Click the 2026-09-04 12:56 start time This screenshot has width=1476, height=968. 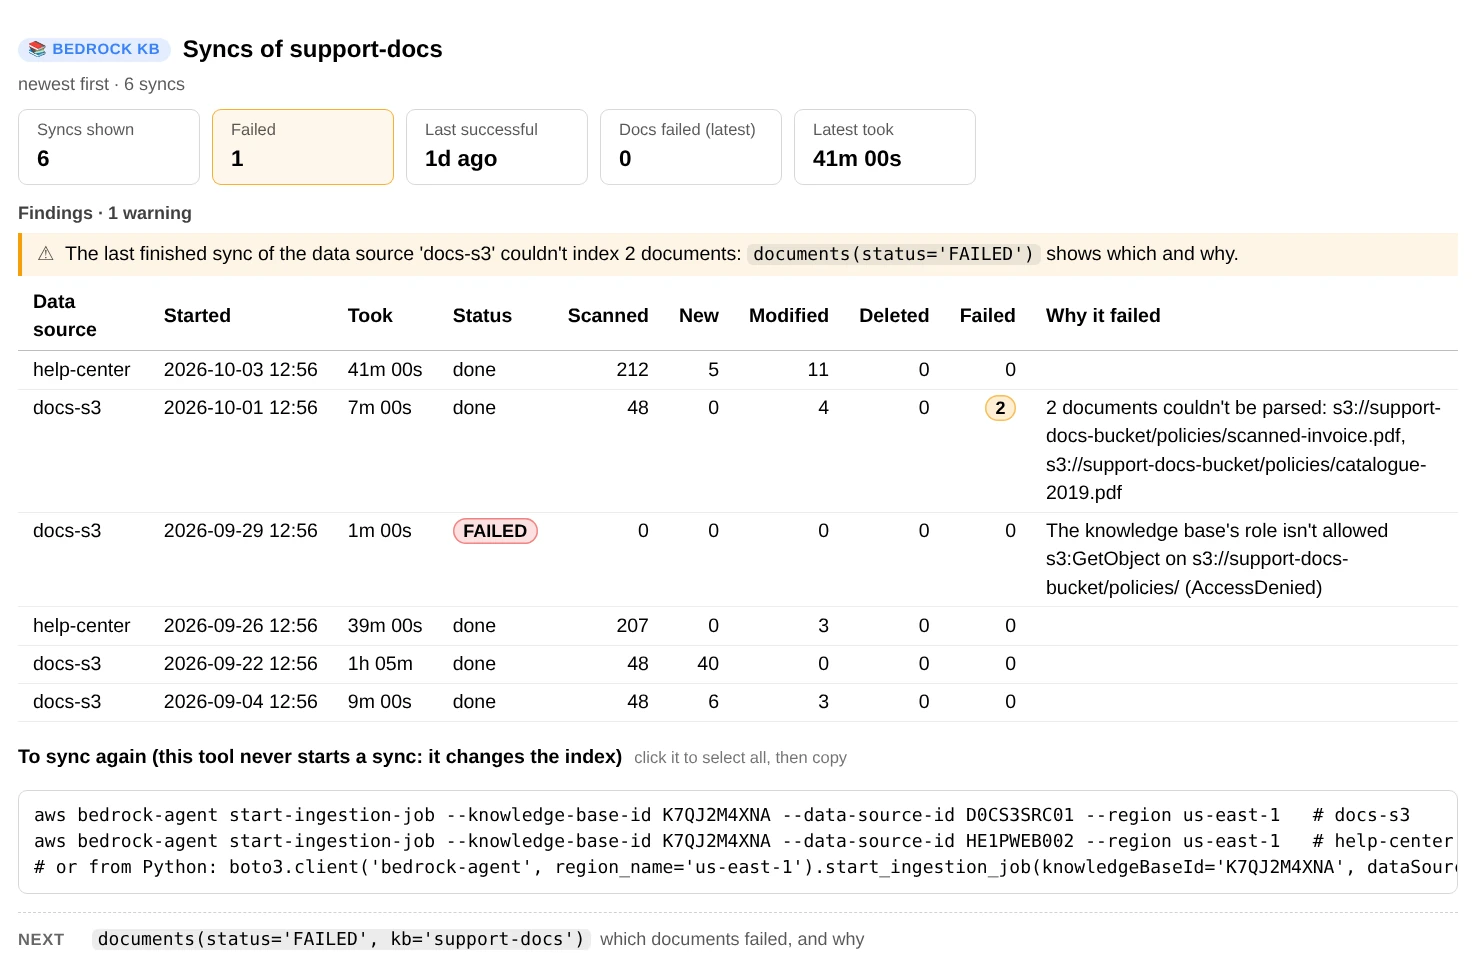(x=241, y=702)
